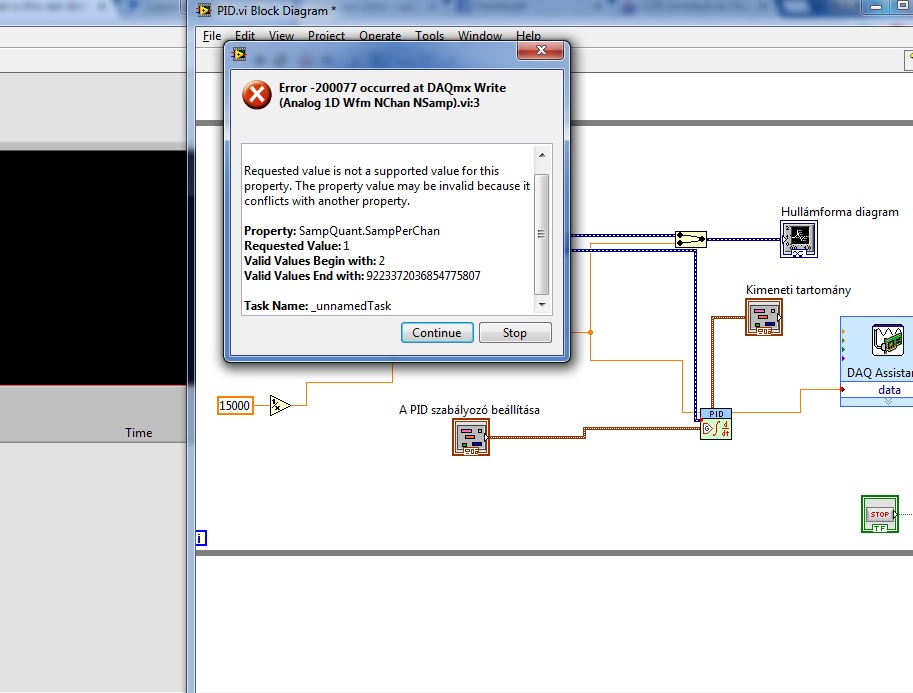Select the DAQ Assistant express VI icon
Screen dimensions: 913x693
click(887, 340)
